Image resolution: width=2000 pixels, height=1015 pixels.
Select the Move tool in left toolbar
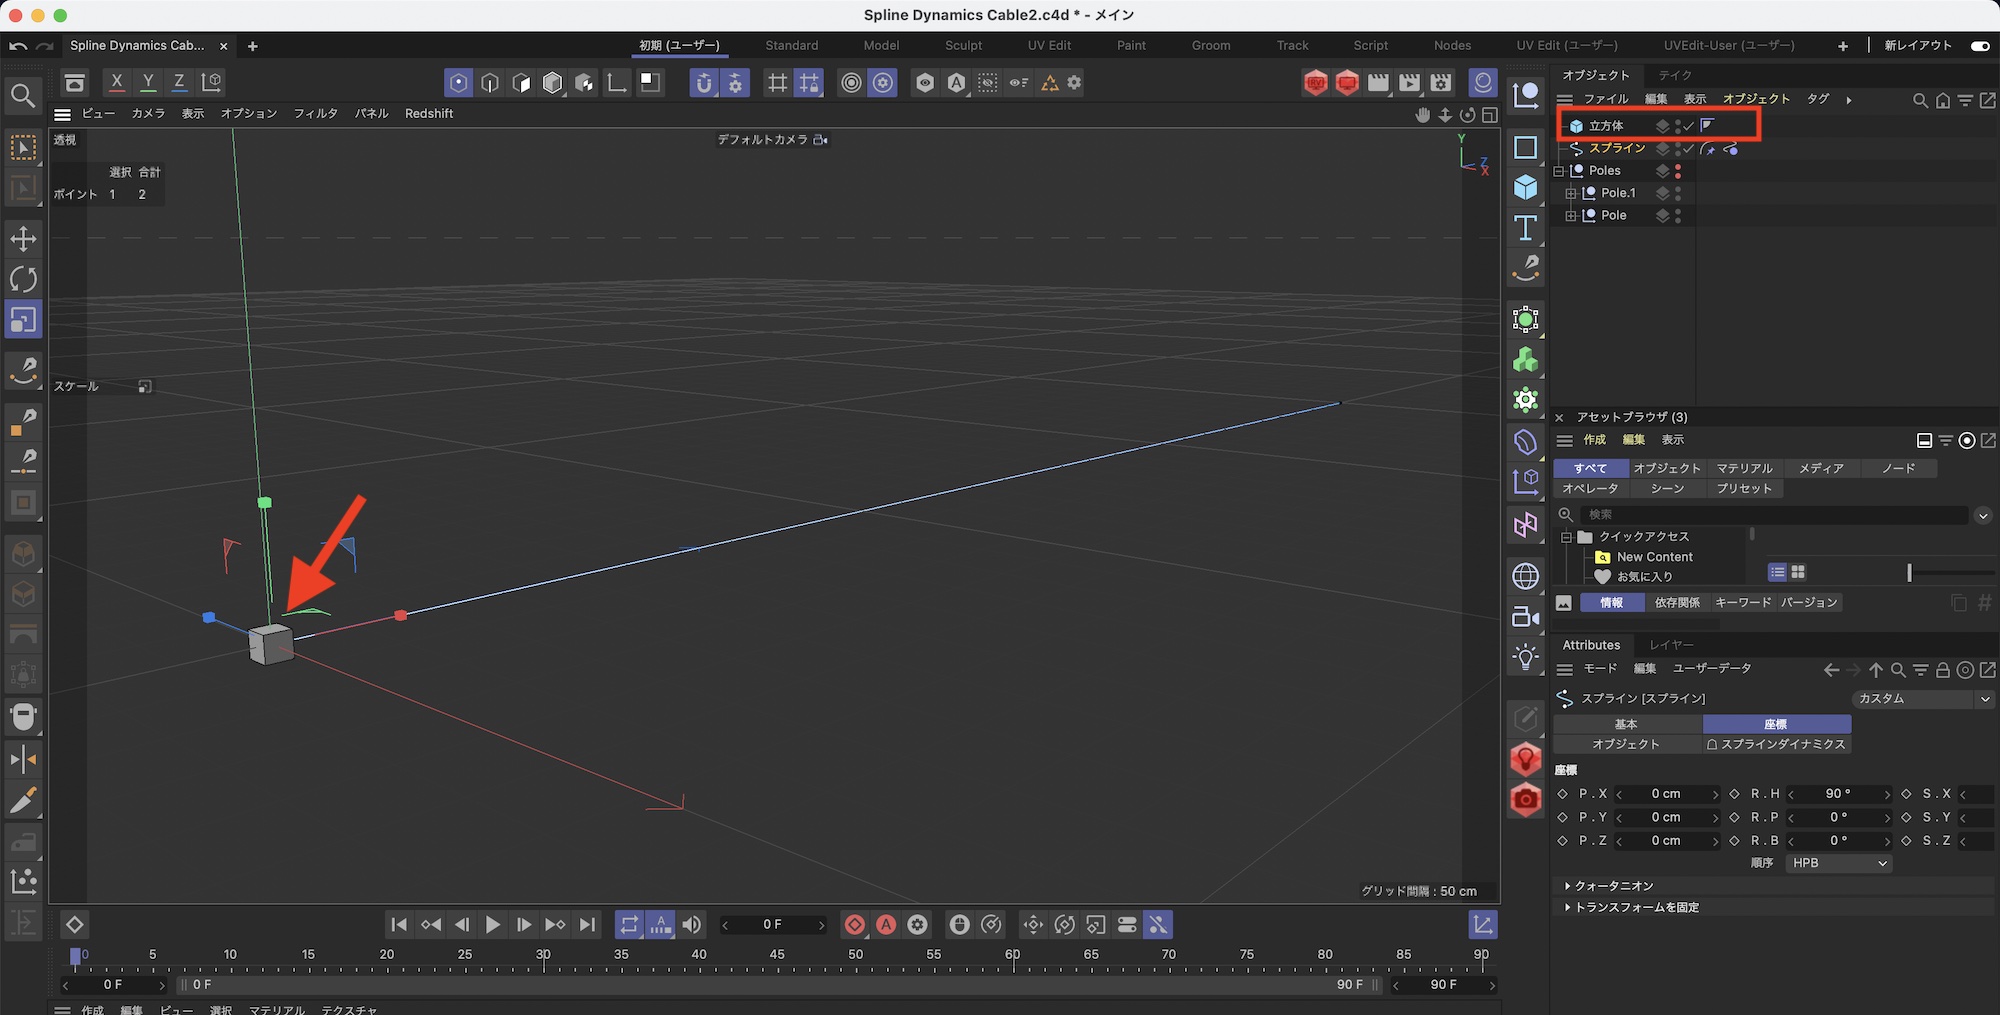(23, 239)
